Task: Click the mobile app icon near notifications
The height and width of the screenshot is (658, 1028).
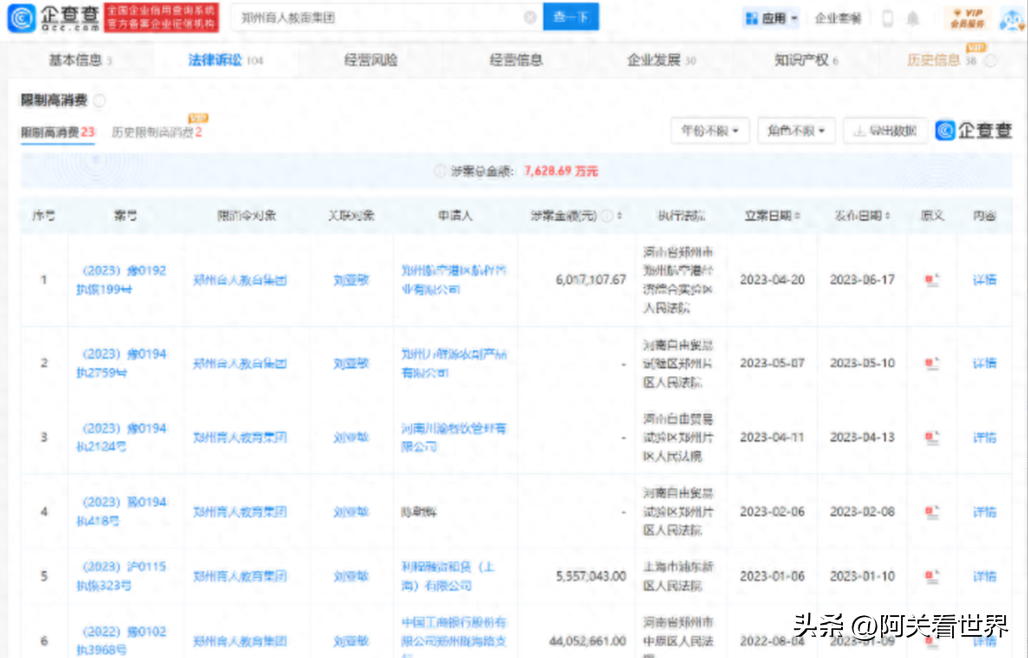Action: 889,18
